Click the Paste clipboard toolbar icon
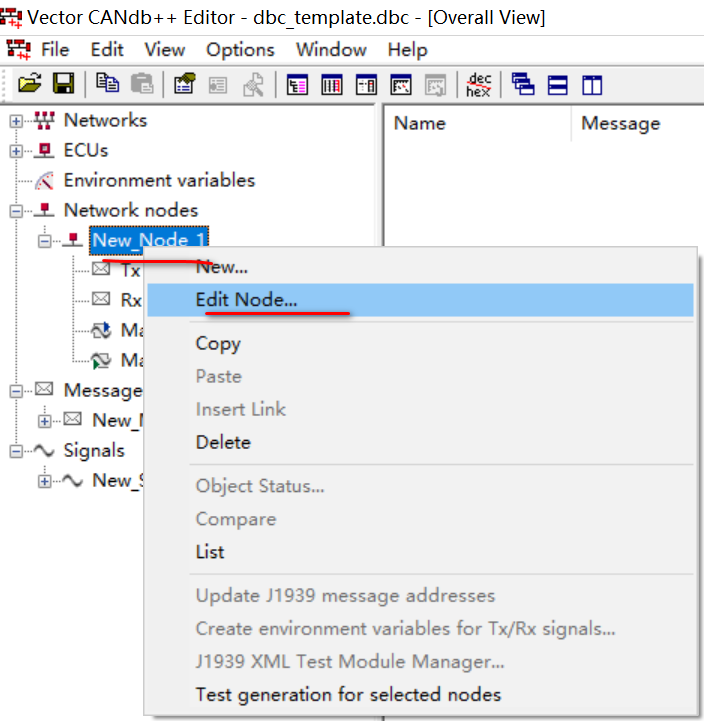The width and height of the screenshot is (704, 721). click(142, 84)
